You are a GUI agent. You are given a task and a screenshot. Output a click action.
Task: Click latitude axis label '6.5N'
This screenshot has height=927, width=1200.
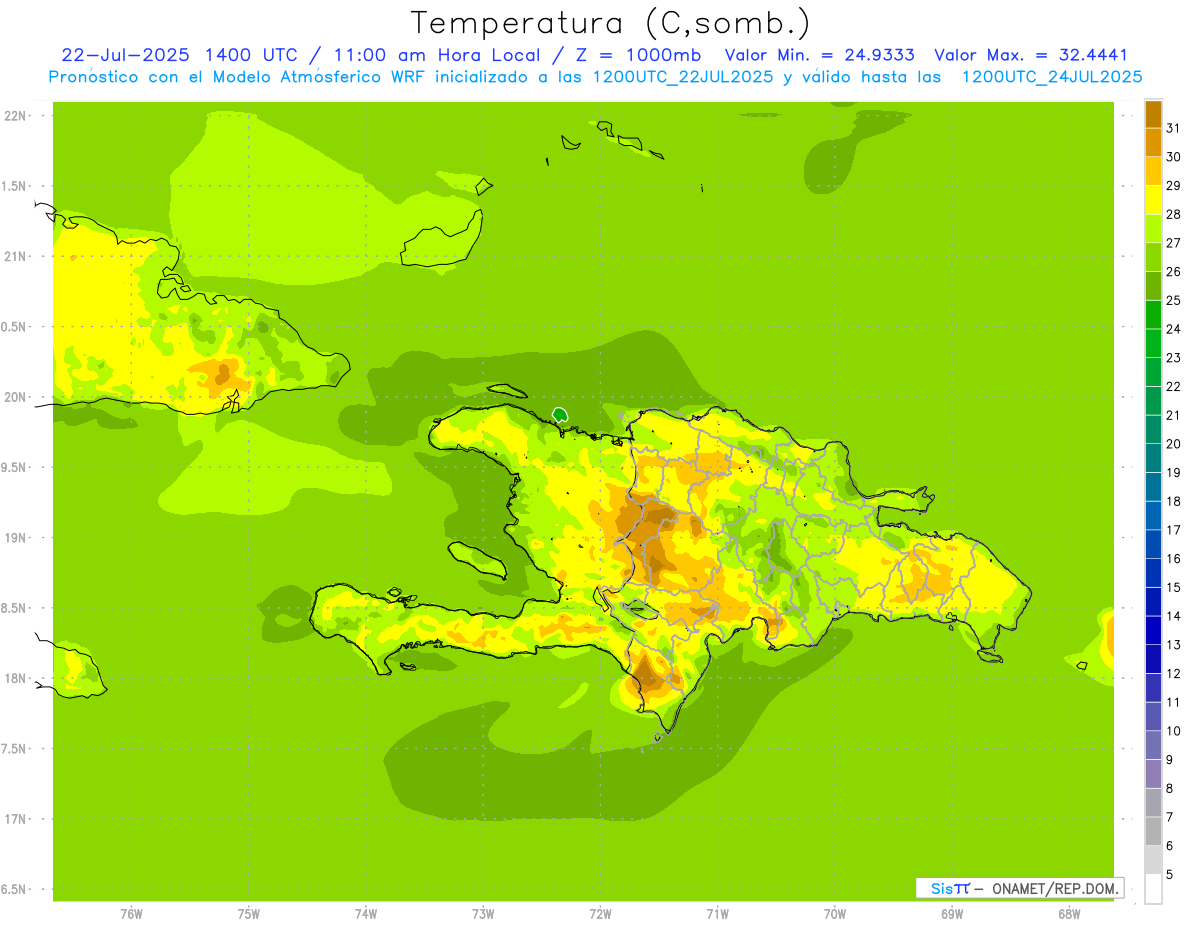pyautogui.click(x=15, y=890)
